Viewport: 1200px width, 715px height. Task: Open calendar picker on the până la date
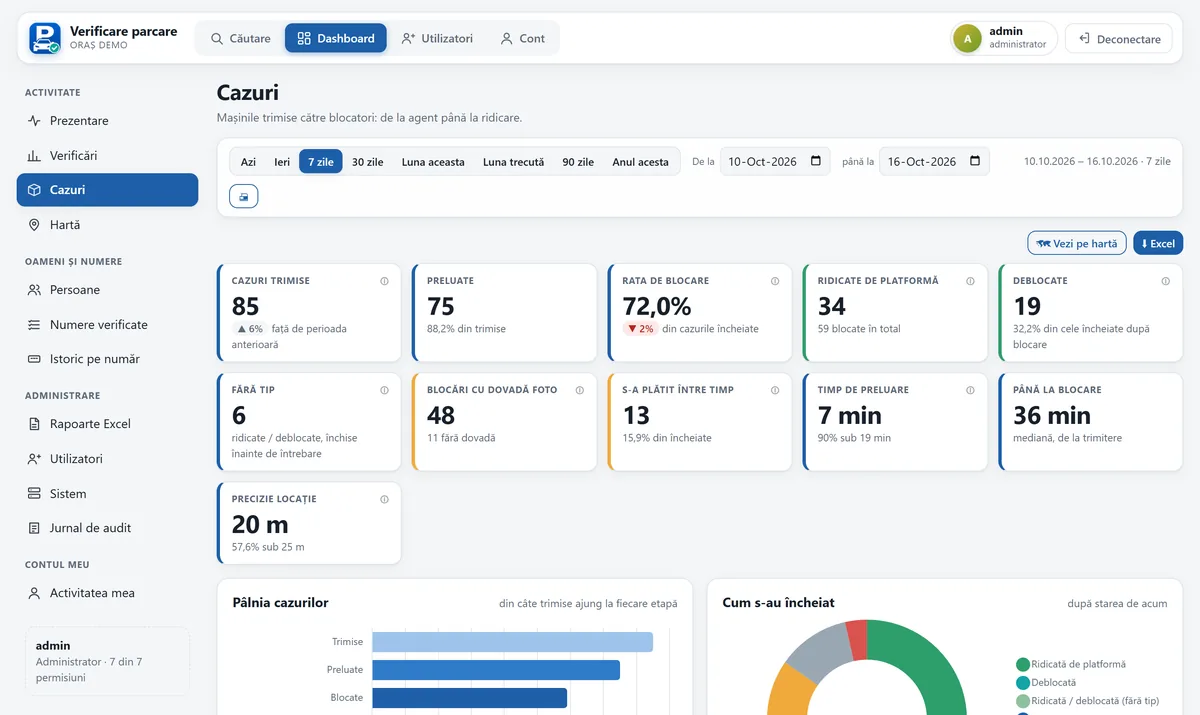click(x=975, y=161)
